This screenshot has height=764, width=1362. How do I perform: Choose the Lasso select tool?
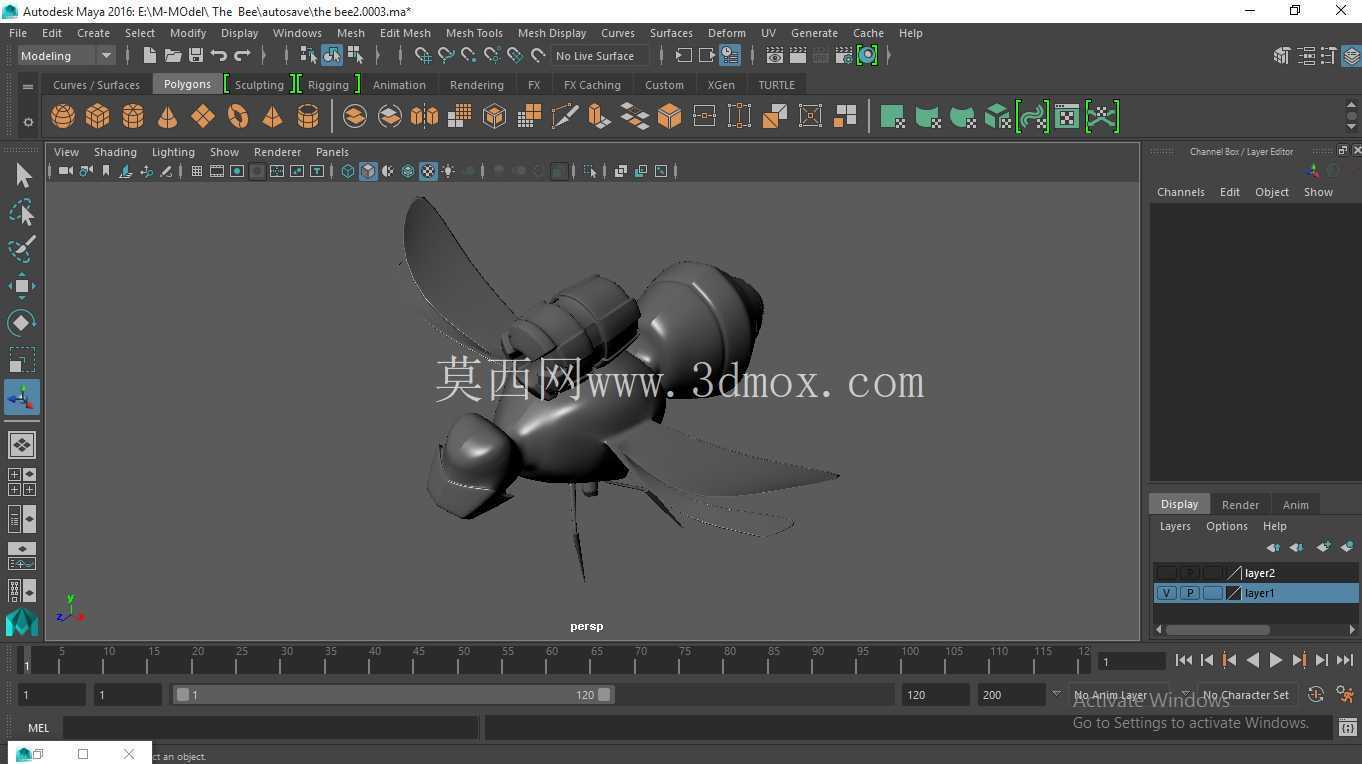point(22,212)
